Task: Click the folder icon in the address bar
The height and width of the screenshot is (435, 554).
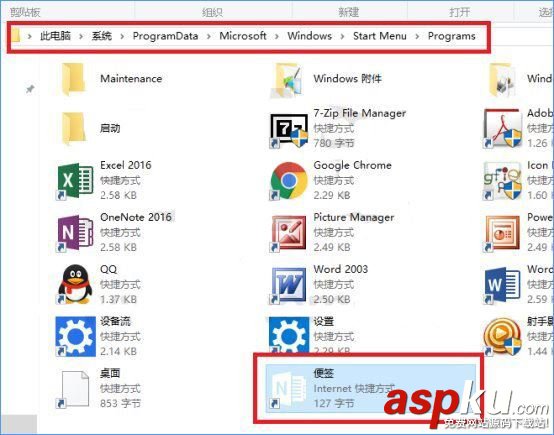Action: point(16,35)
